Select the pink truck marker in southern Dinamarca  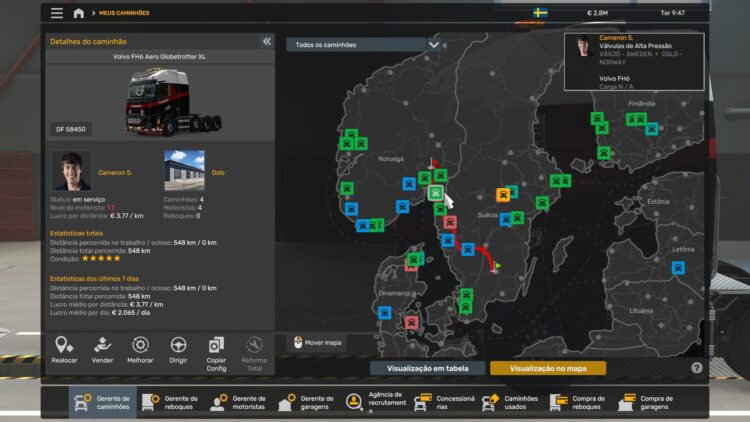pyautogui.click(x=411, y=322)
